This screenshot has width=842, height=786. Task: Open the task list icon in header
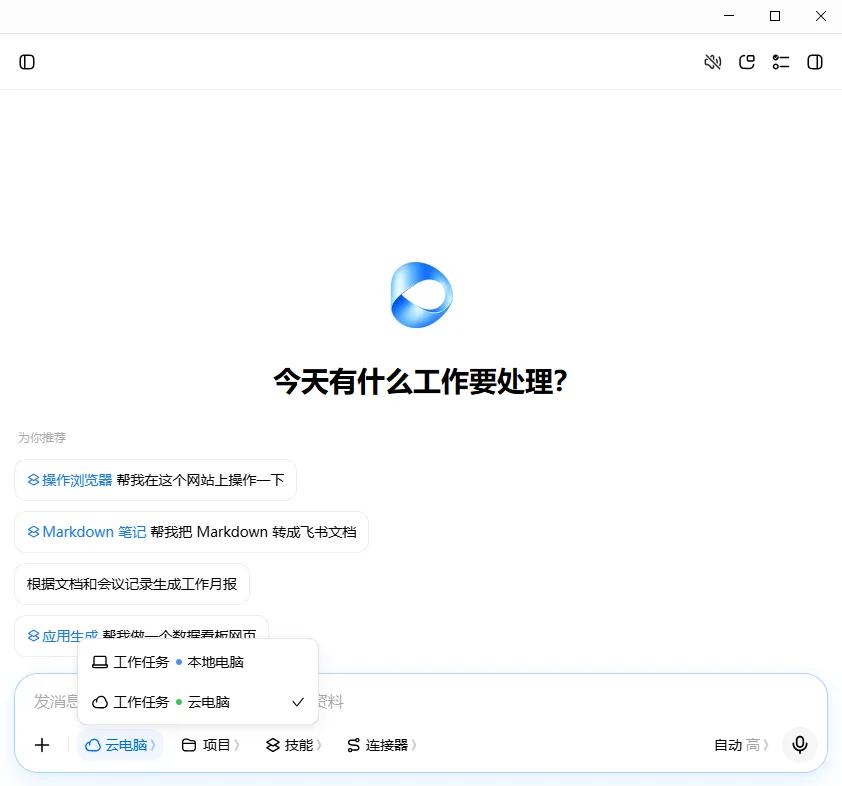pyautogui.click(x=781, y=62)
